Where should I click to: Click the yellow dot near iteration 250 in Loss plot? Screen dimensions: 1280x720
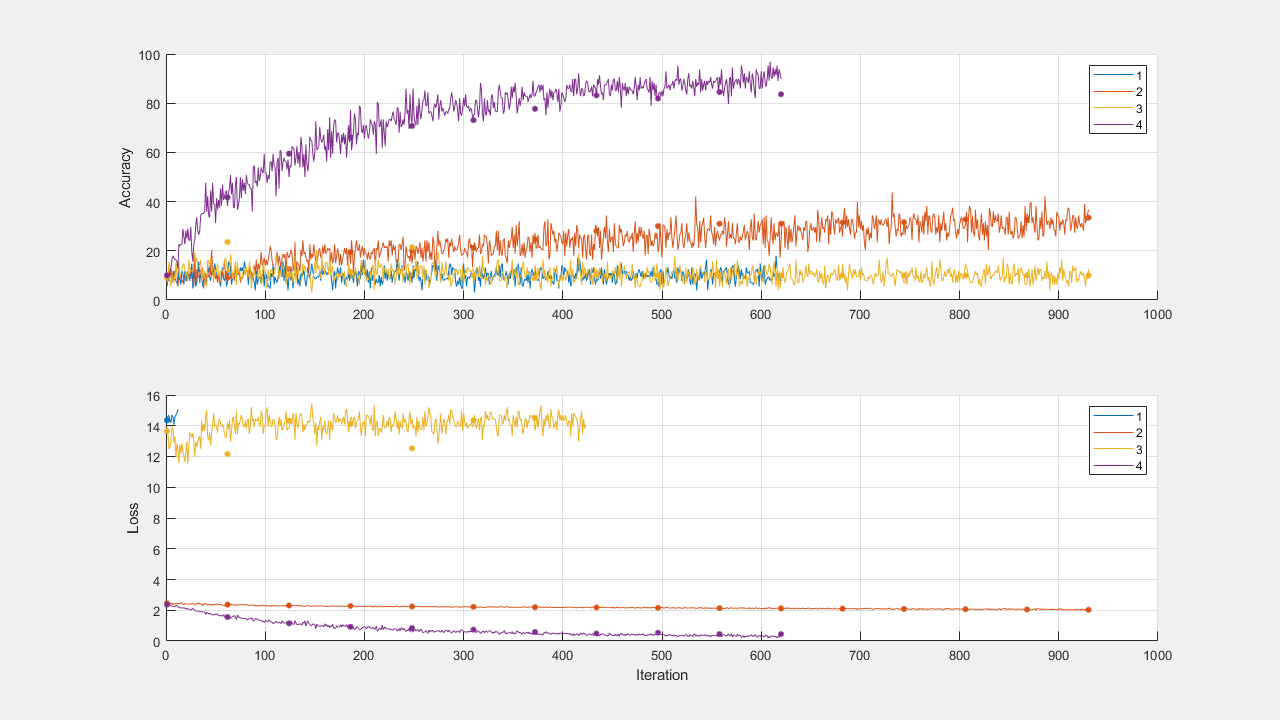(411, 448)
